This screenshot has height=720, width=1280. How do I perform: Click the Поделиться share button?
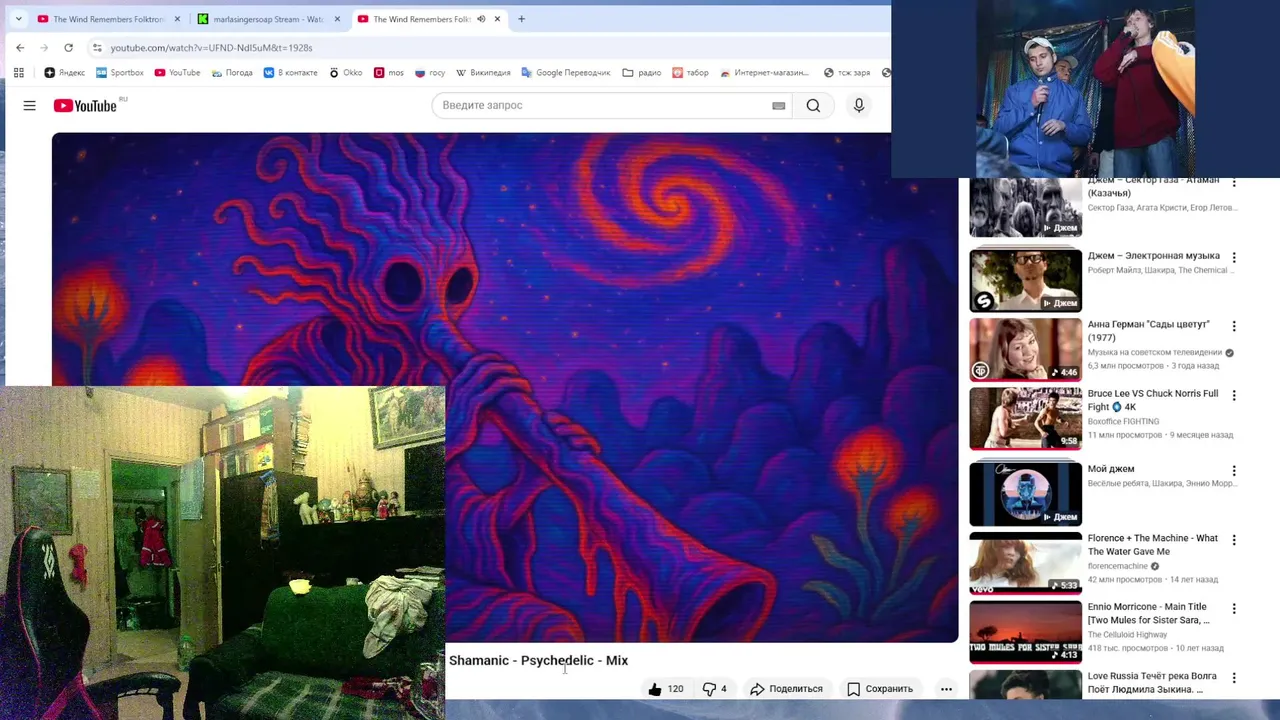[787, 689]
